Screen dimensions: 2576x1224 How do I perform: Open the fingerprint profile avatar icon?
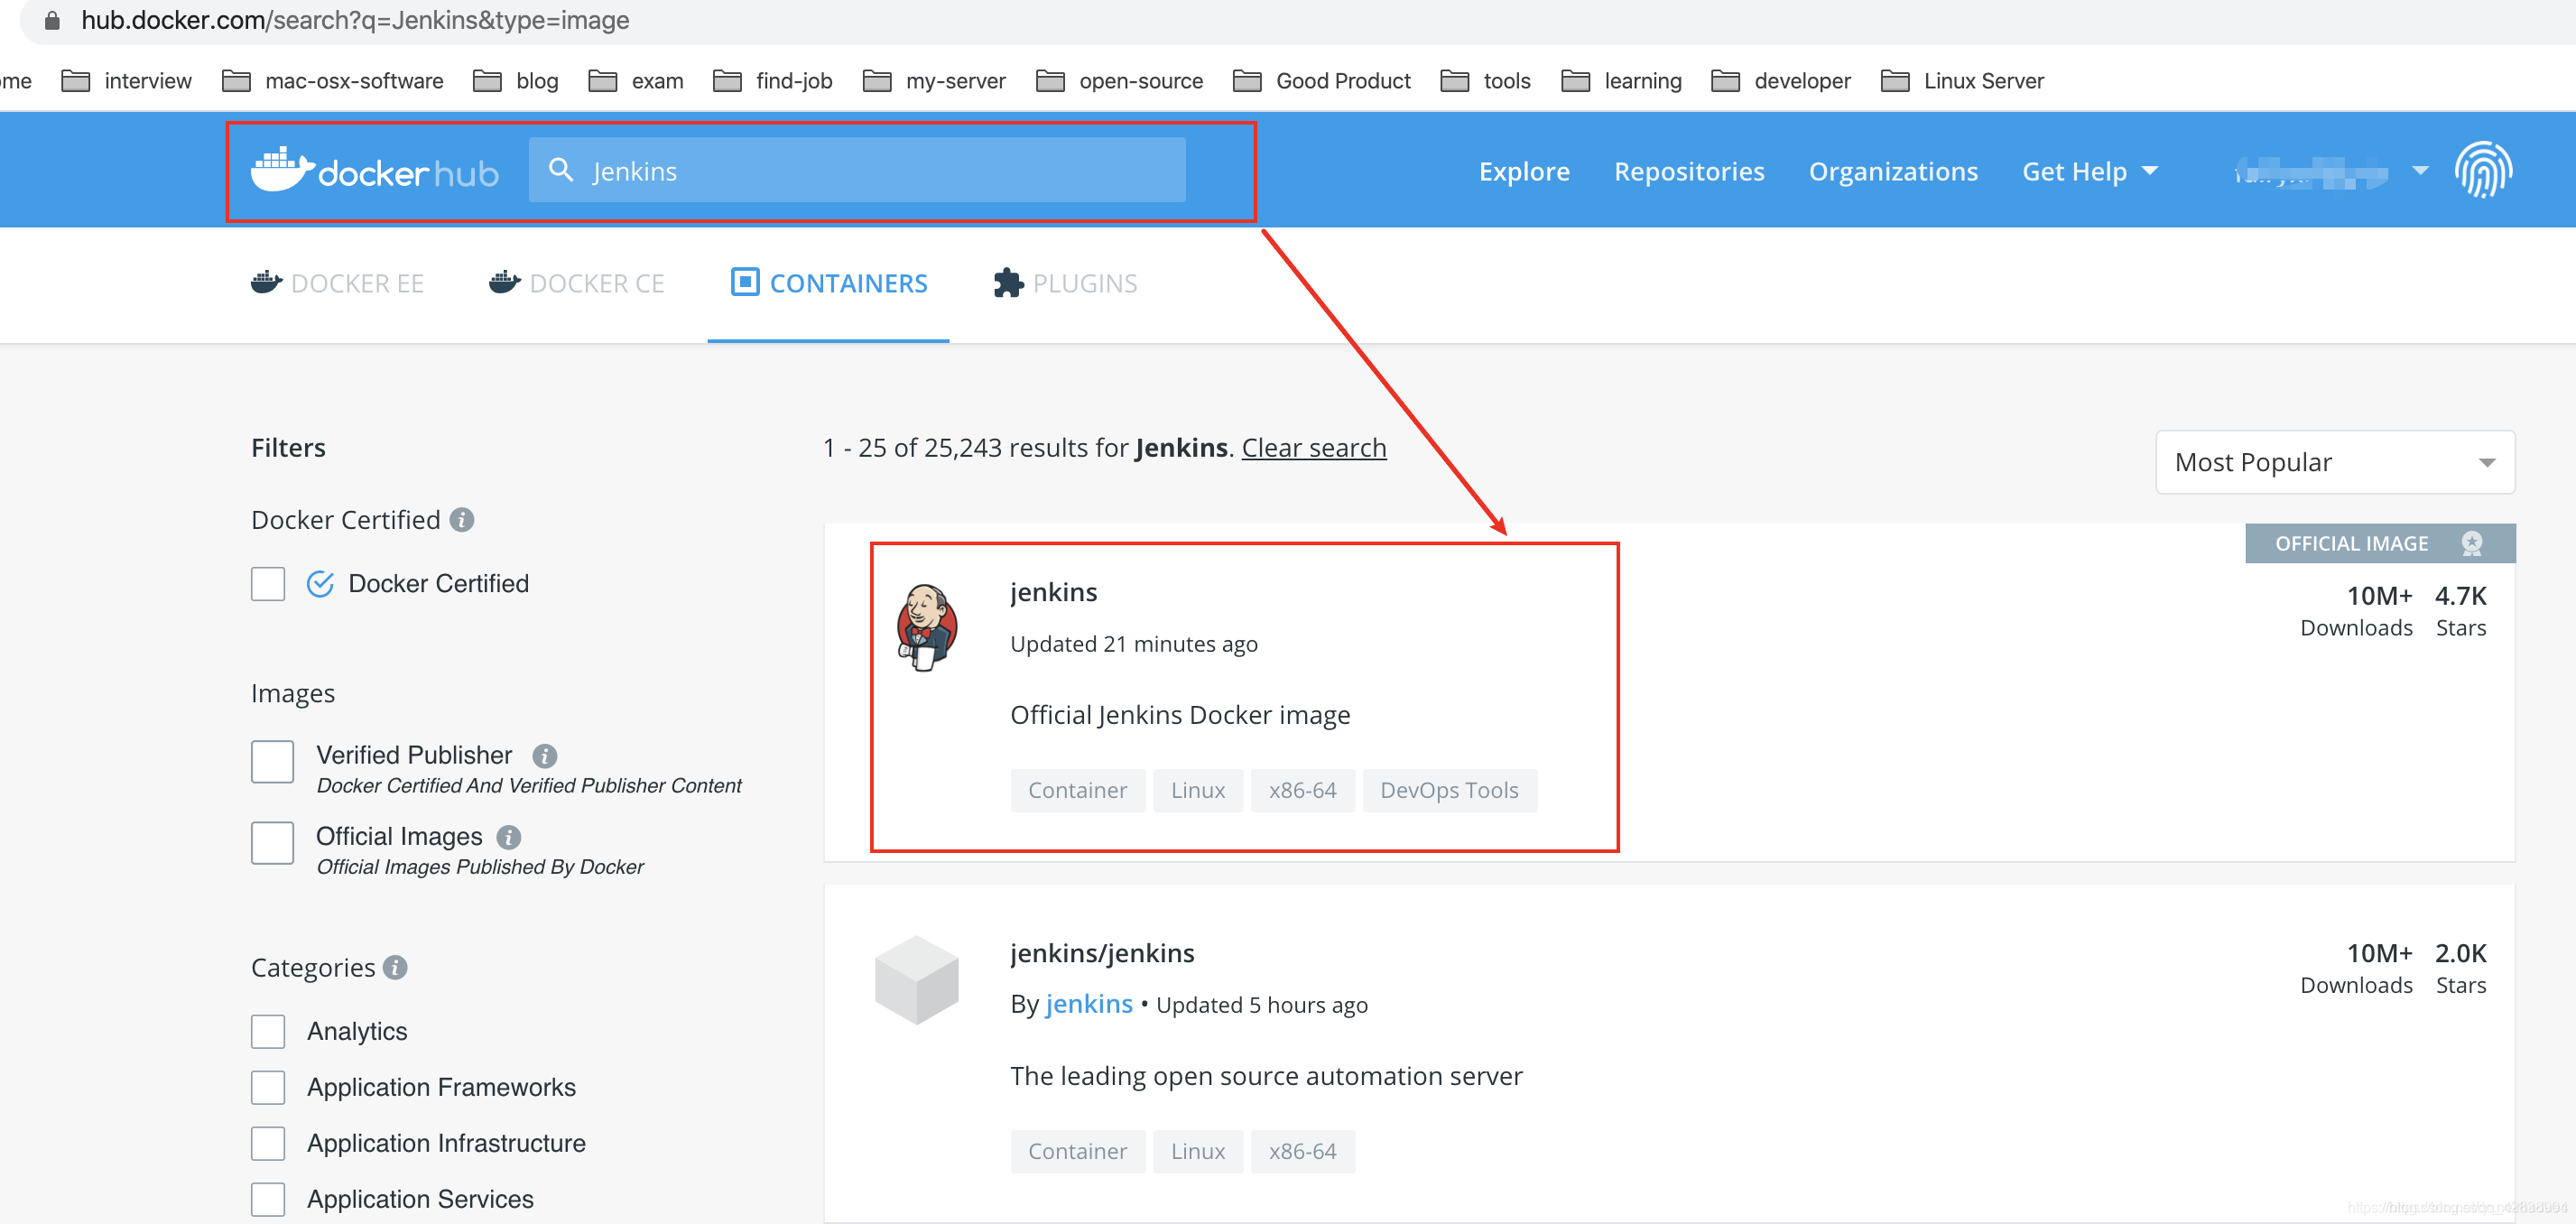pyautogui.click(x=2483, y=170)
